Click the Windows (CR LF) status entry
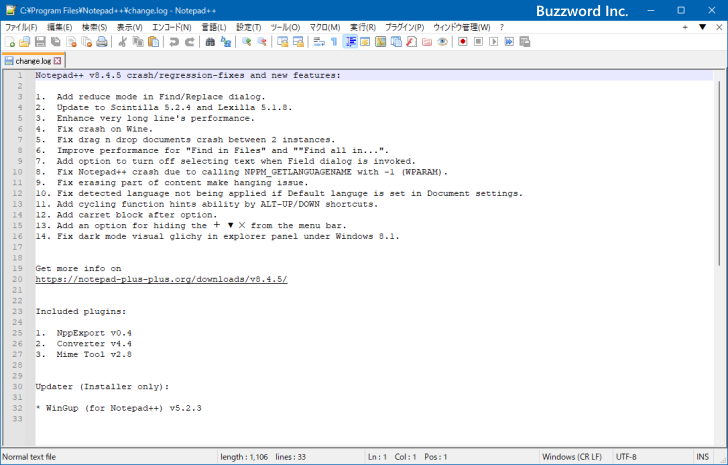This screenshot has width=728, height=465. click(572, 457)
